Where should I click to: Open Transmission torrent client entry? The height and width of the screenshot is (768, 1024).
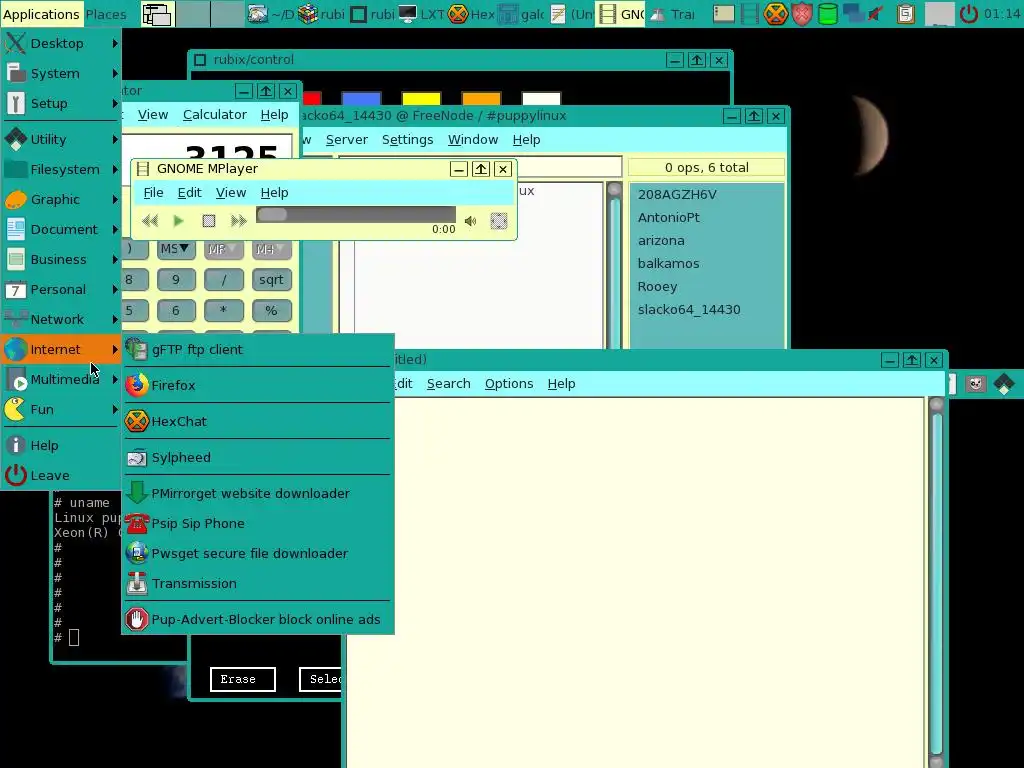point(258,583)
